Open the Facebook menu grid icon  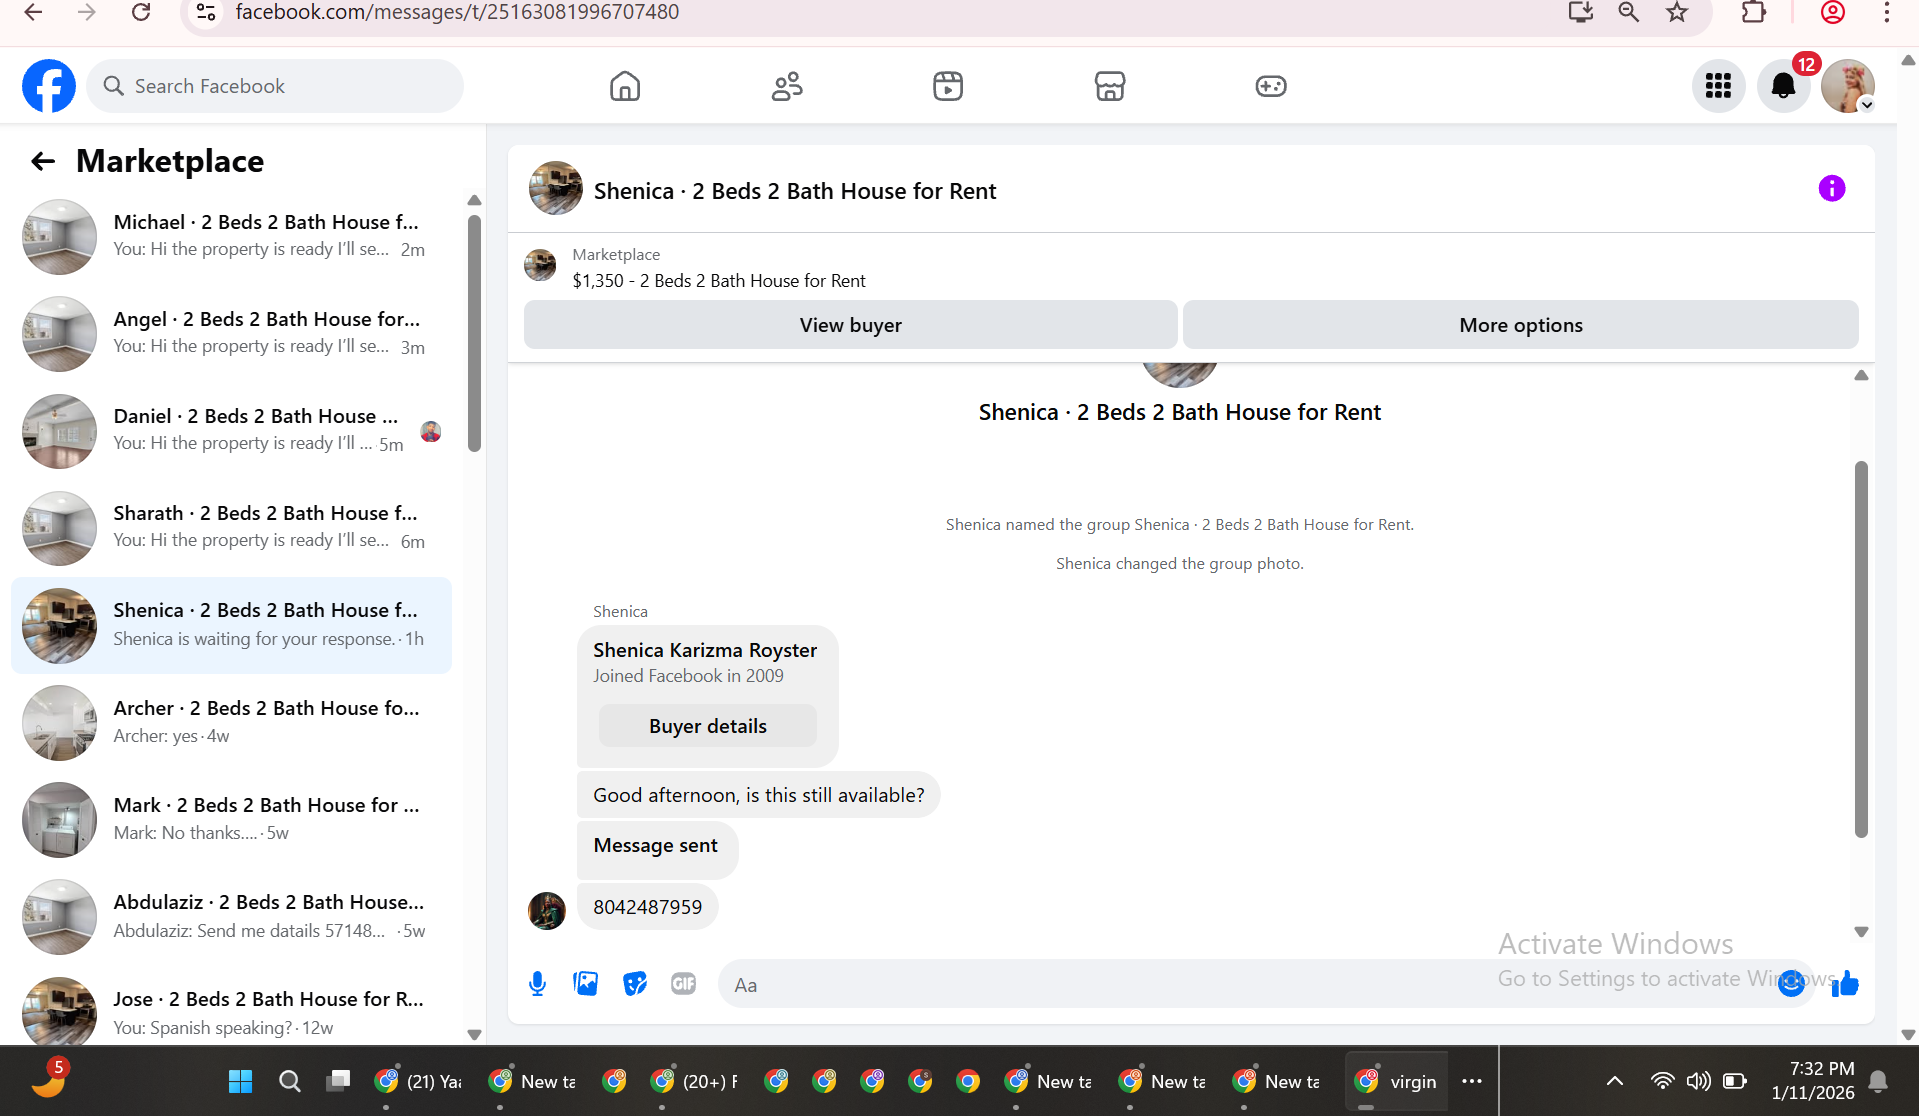1718,86
